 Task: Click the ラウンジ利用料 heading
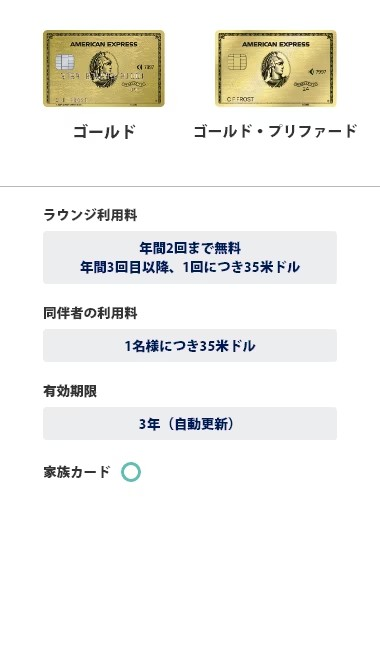90,215
